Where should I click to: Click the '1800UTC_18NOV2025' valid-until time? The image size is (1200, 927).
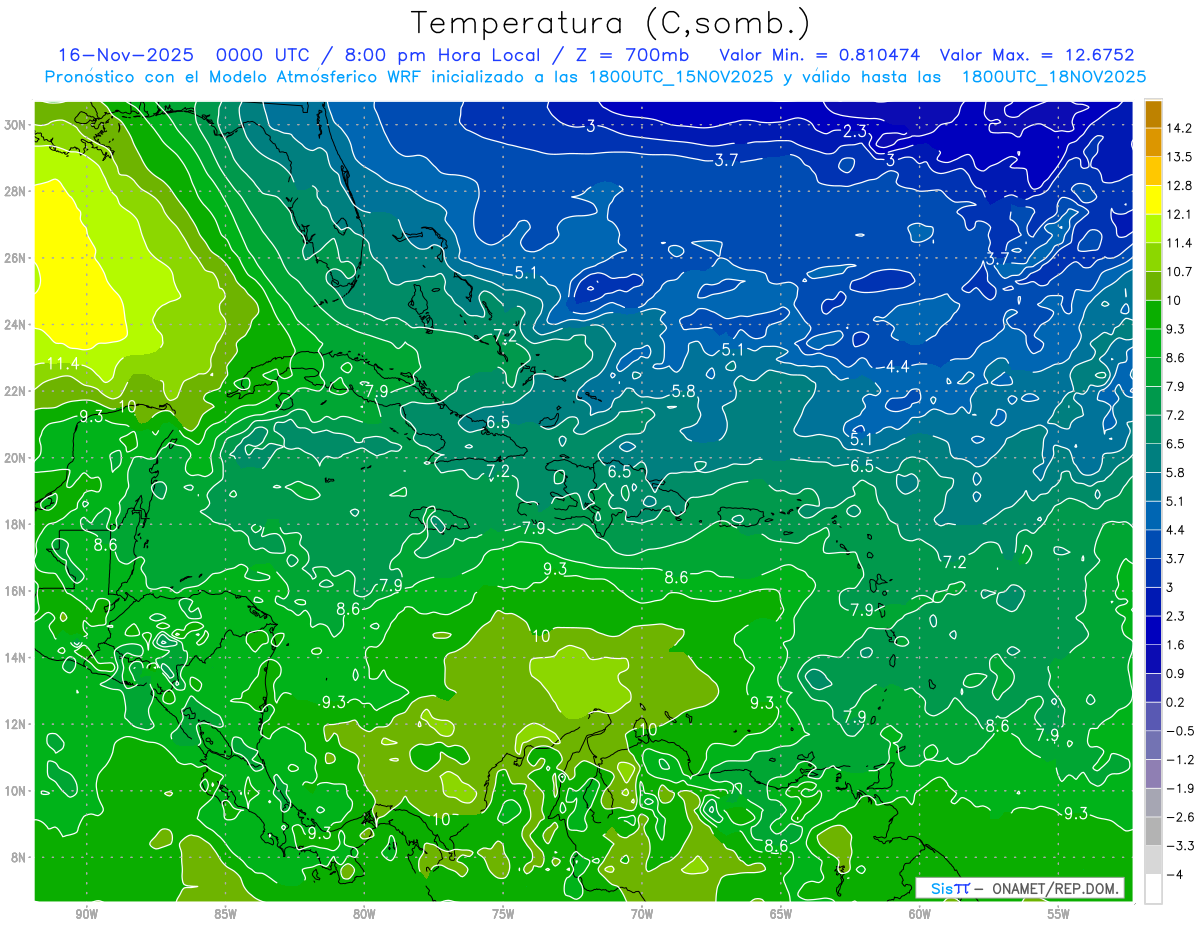click(x=1053, y=77)
